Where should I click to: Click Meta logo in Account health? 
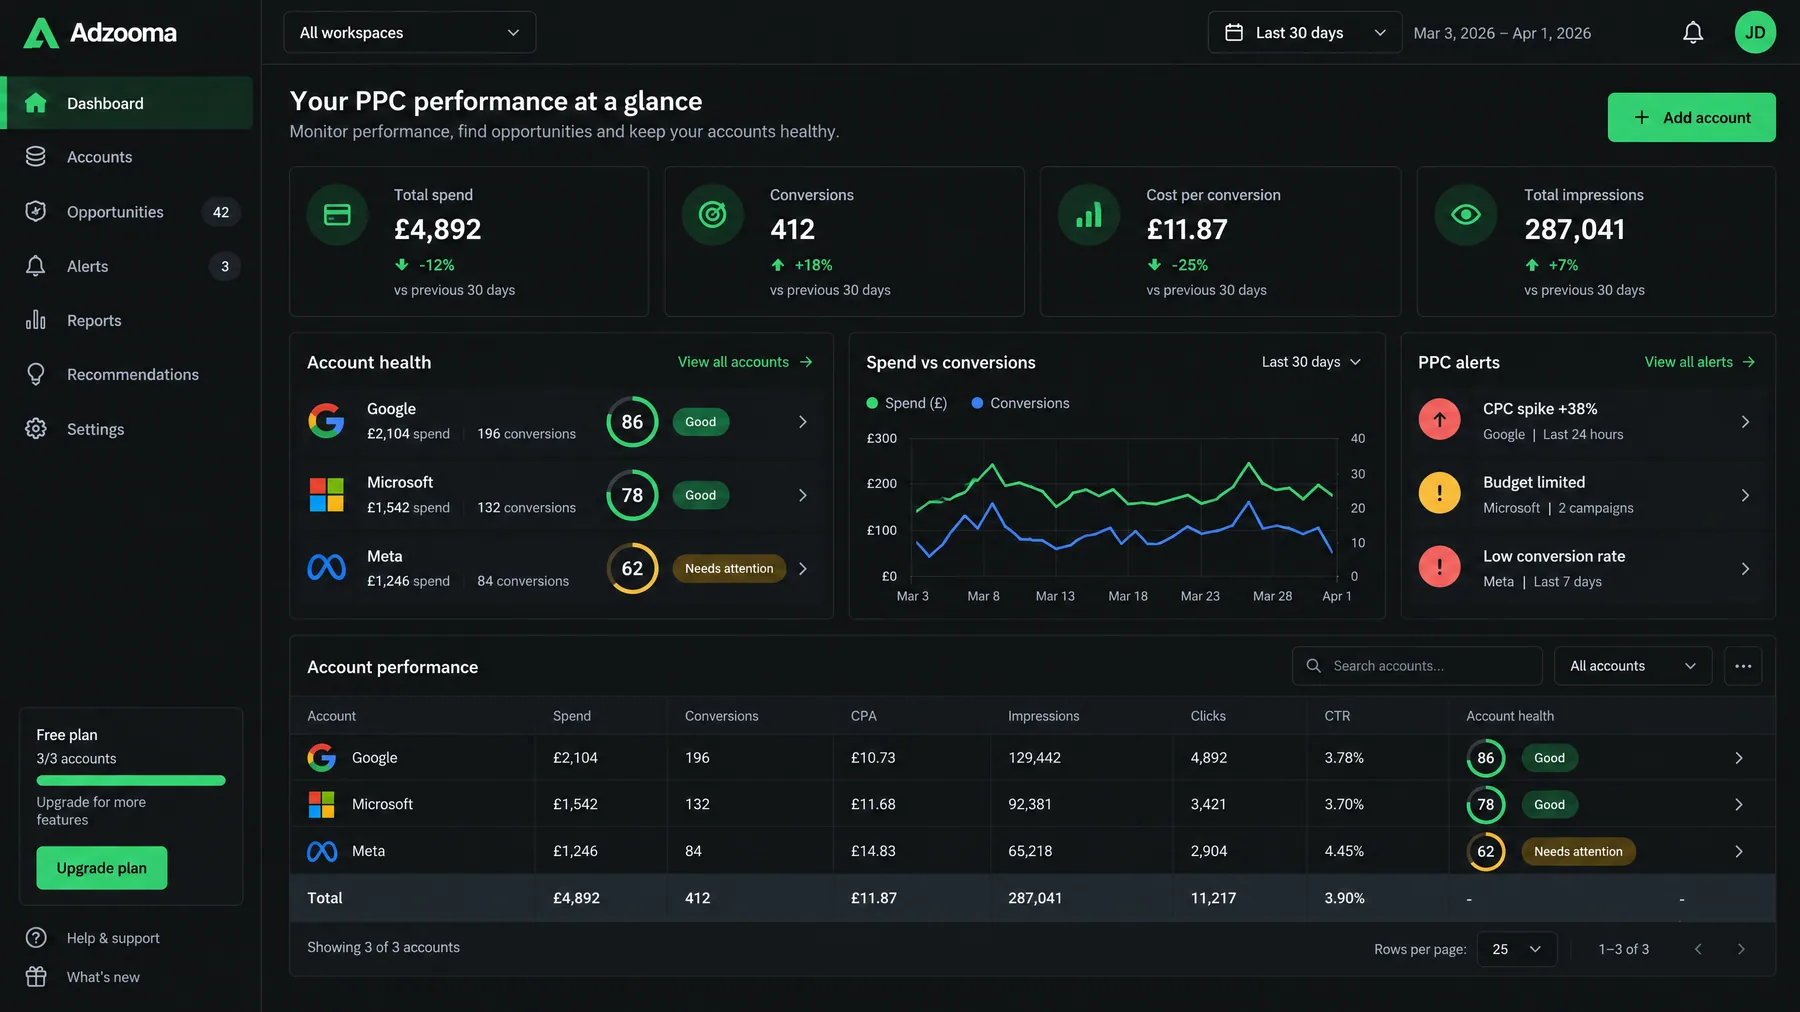(x=326, y=568)
